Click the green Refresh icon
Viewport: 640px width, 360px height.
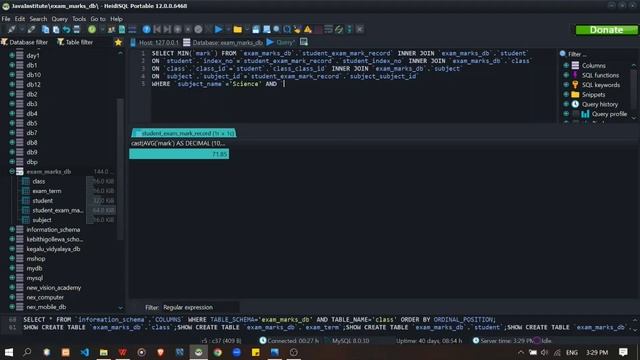92,29
